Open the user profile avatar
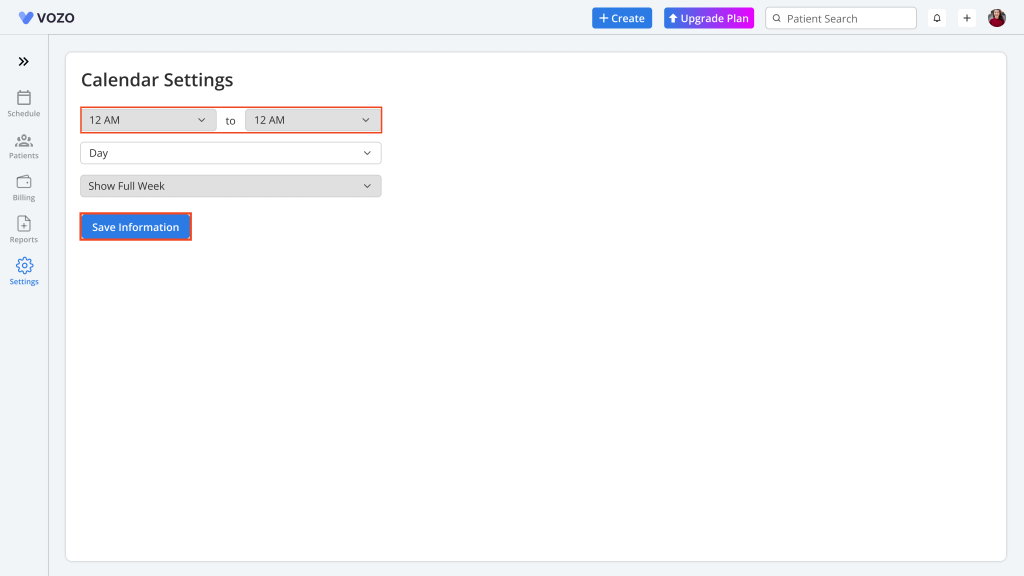 click(x=997, y=18)
